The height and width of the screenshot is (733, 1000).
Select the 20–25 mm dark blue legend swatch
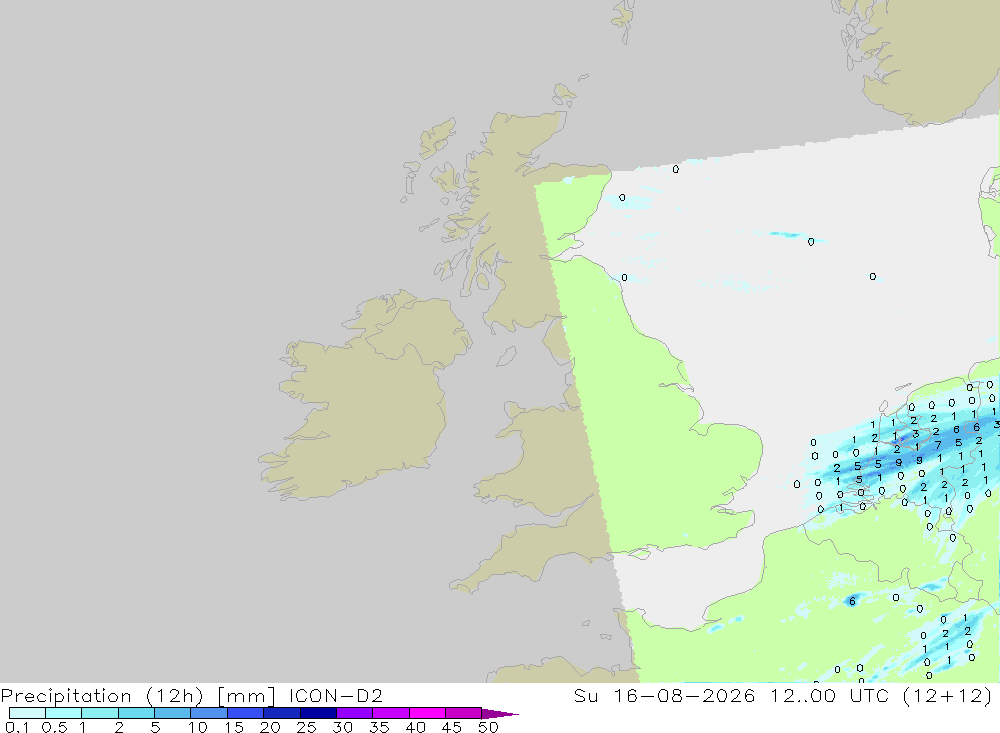click(281, 713)
